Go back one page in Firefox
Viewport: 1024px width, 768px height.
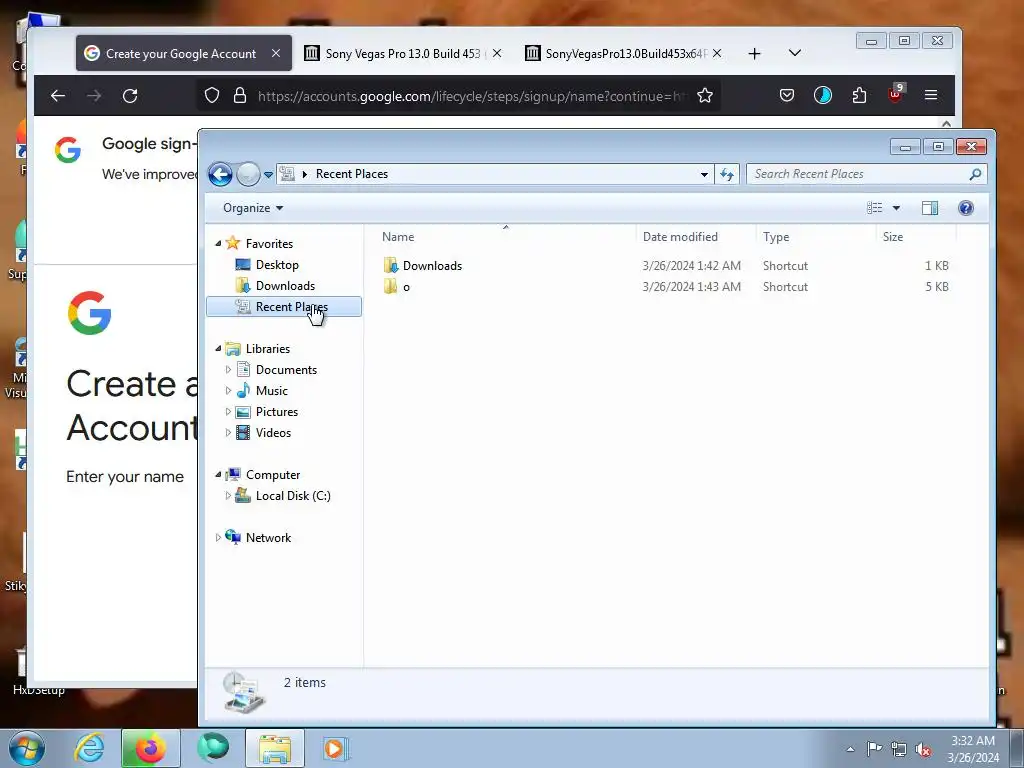(58, 96)
